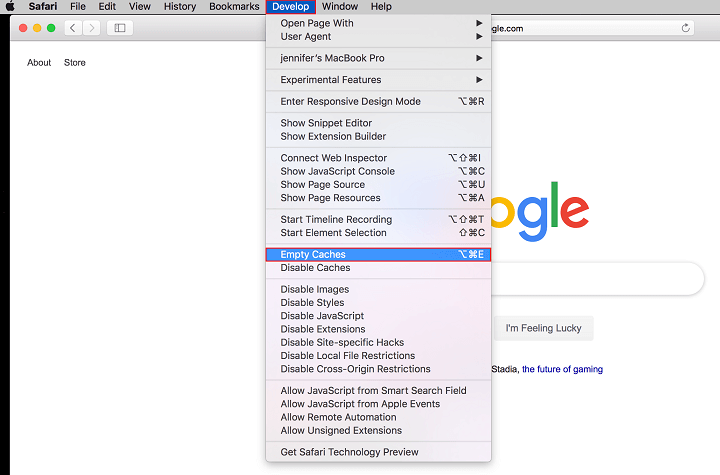Select Show Snippet Editor

(378, 123)
